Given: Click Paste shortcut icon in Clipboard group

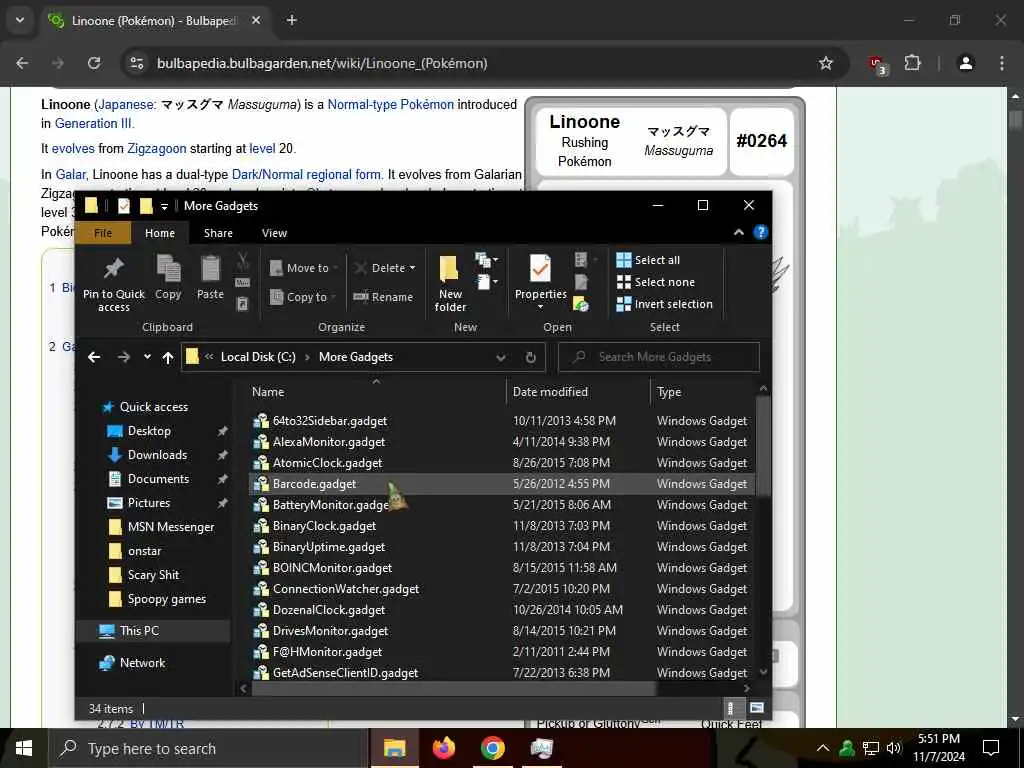Looking at the screenshot, I should point(242,304).
